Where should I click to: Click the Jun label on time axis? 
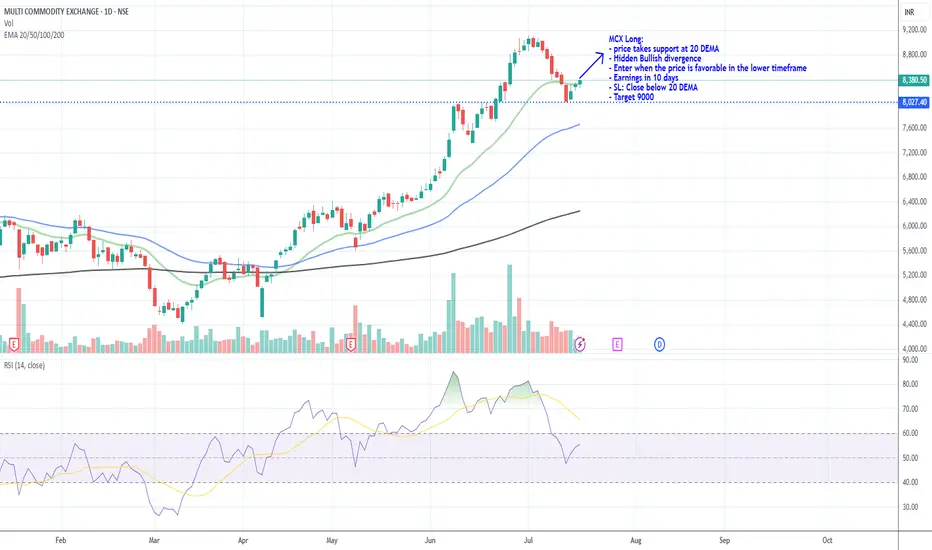430,540
